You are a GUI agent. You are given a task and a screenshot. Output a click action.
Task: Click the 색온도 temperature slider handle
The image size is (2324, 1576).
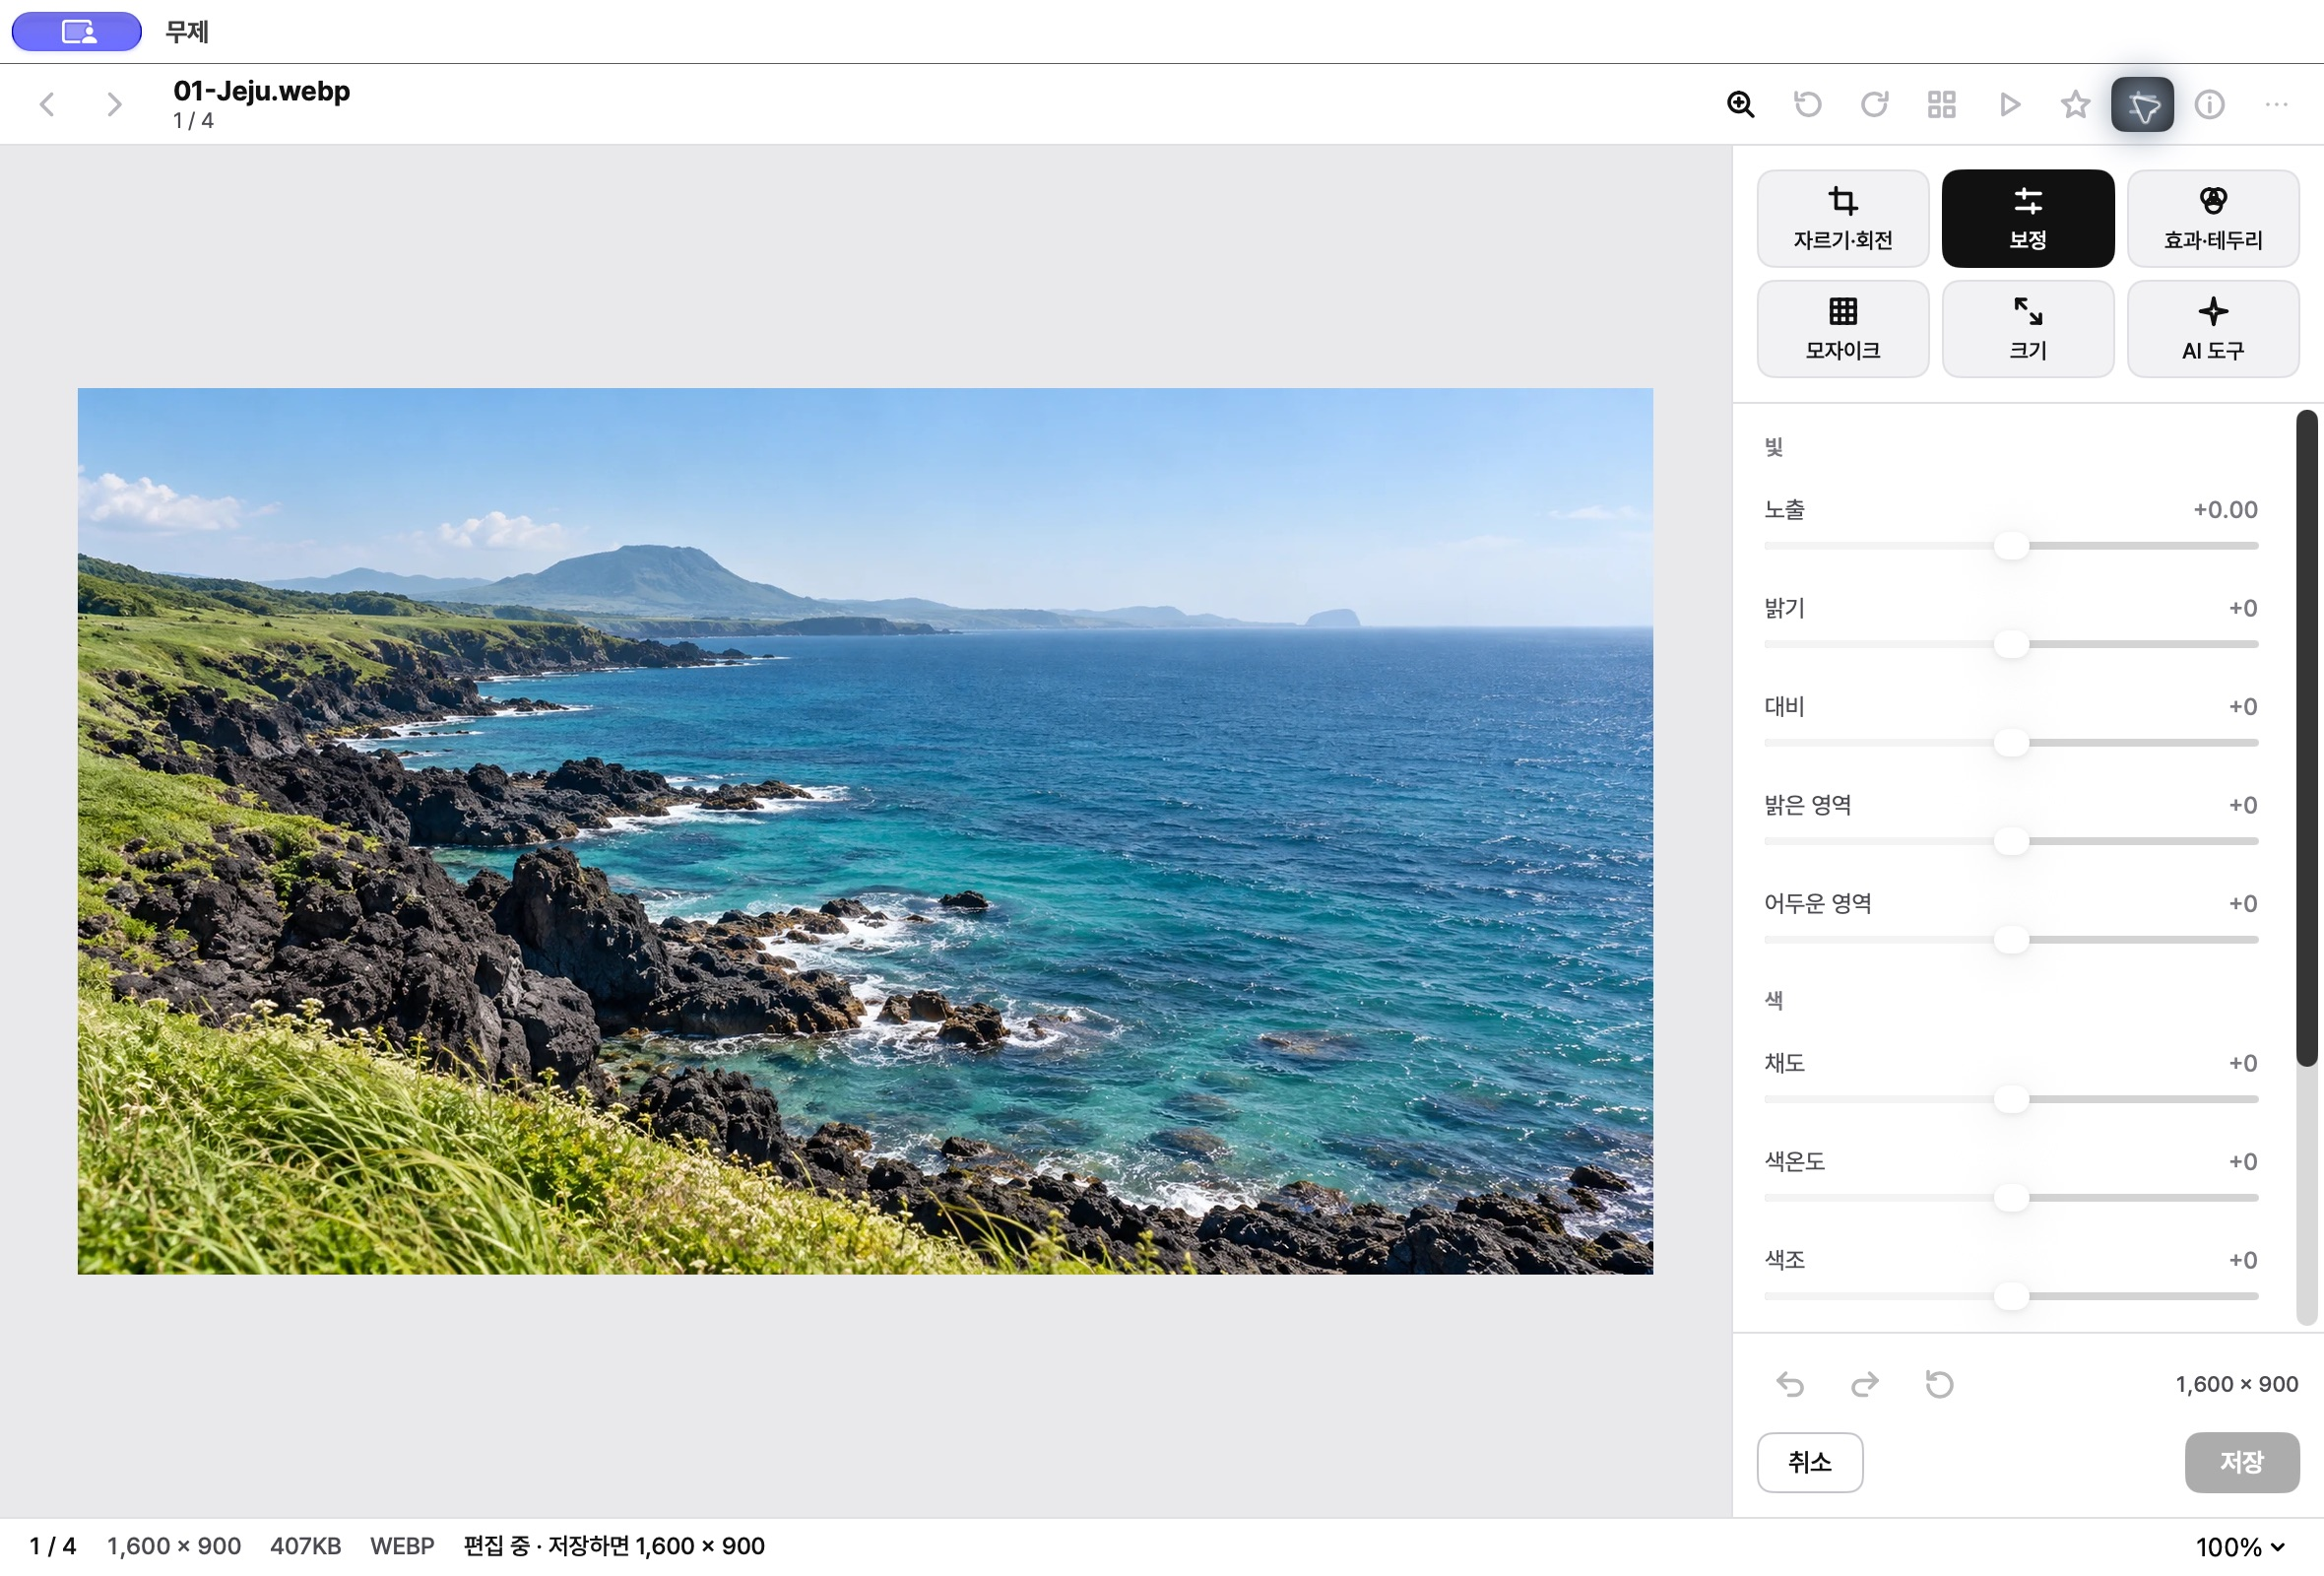2011,1198
